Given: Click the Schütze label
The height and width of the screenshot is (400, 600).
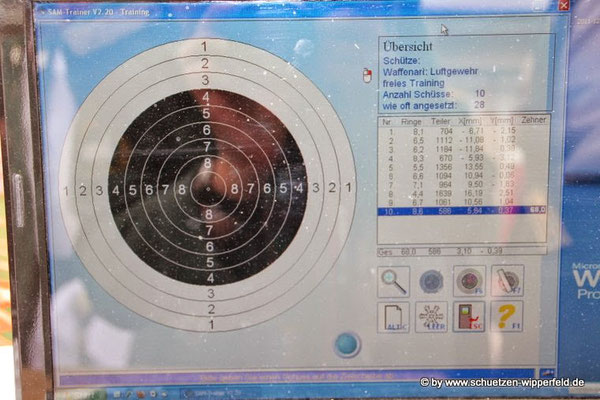Looking at the screenshot, I should click(x=401, y=61).
